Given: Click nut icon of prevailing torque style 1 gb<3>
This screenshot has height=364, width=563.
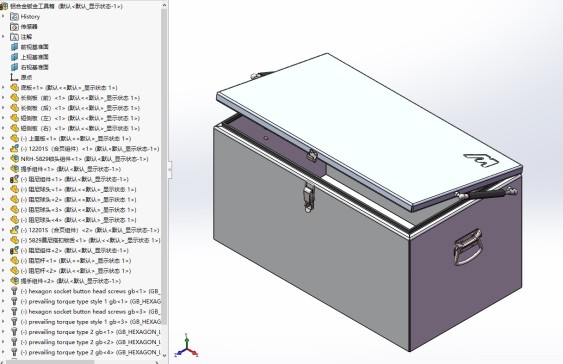Looking at the screenshot, I should pos(14,321).
